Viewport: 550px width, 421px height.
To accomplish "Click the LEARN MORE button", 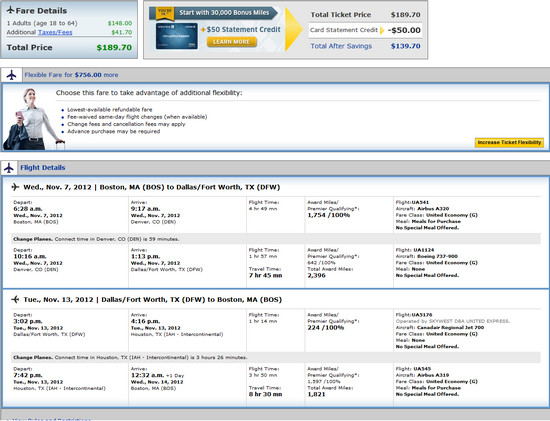I will pos(232,42).
